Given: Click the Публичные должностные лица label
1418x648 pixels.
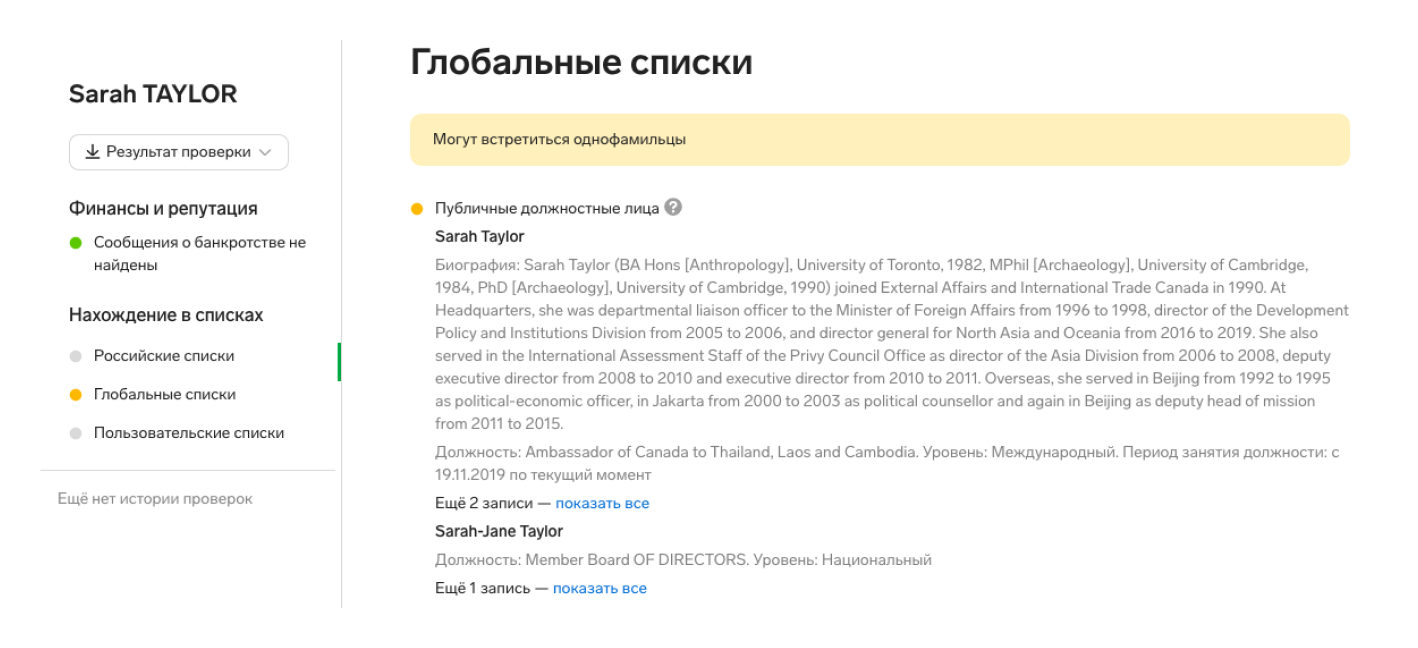Looking at the screenshot, I should click(546, 208).
